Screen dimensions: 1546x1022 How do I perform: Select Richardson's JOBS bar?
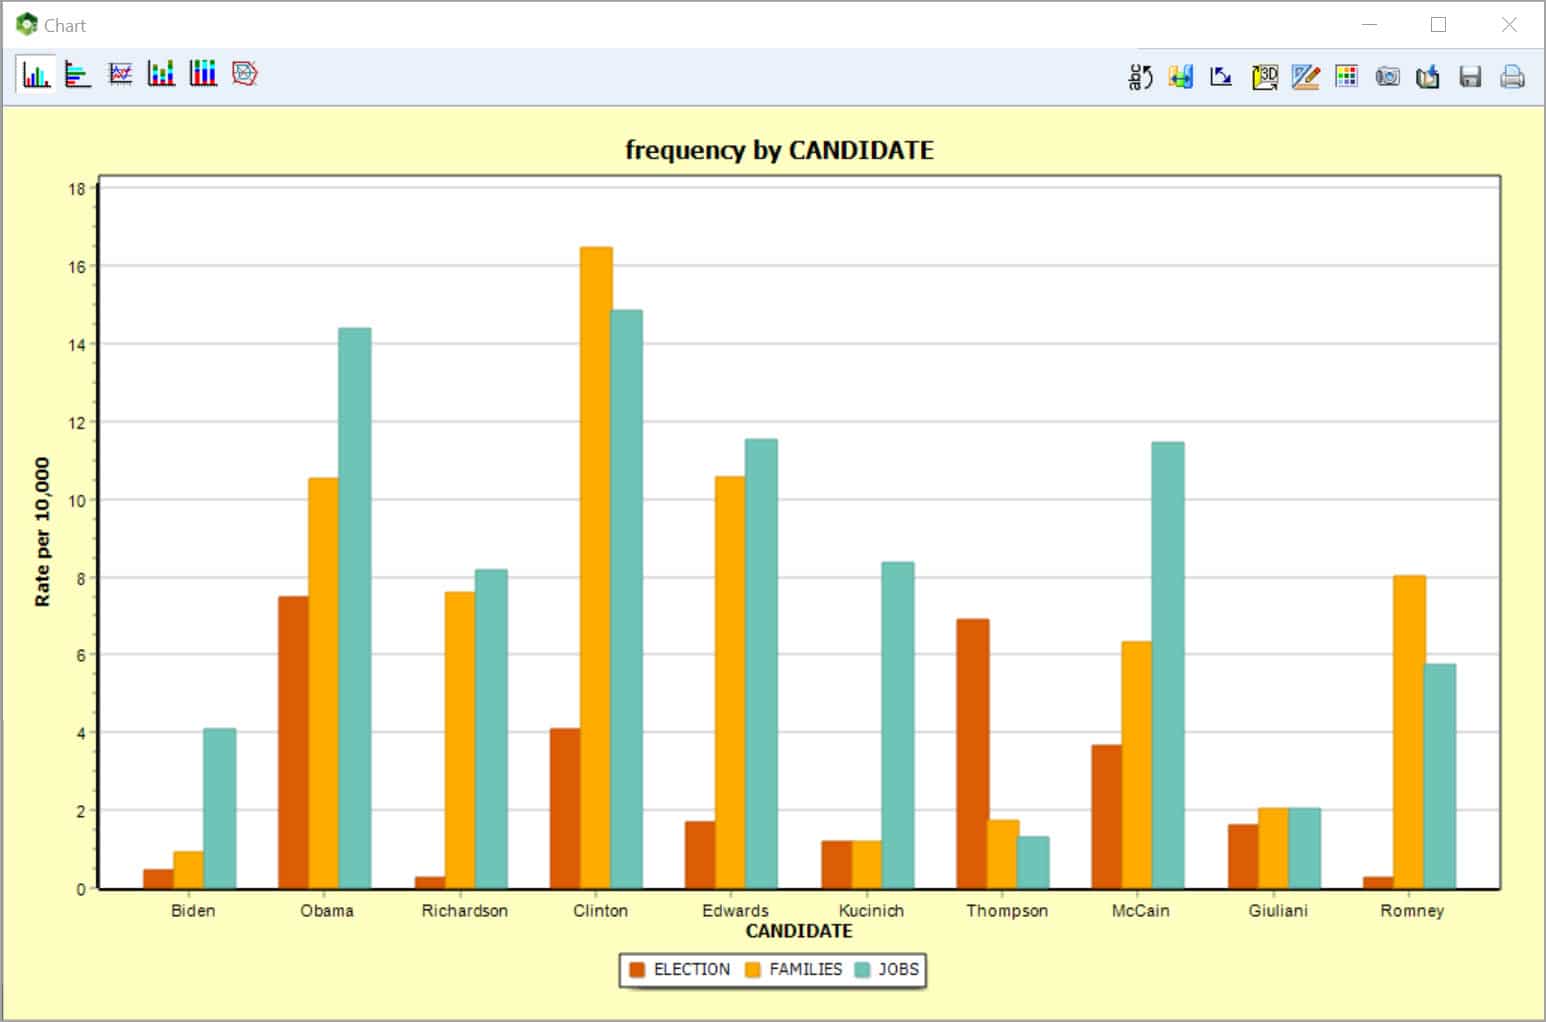click(491, 729)
